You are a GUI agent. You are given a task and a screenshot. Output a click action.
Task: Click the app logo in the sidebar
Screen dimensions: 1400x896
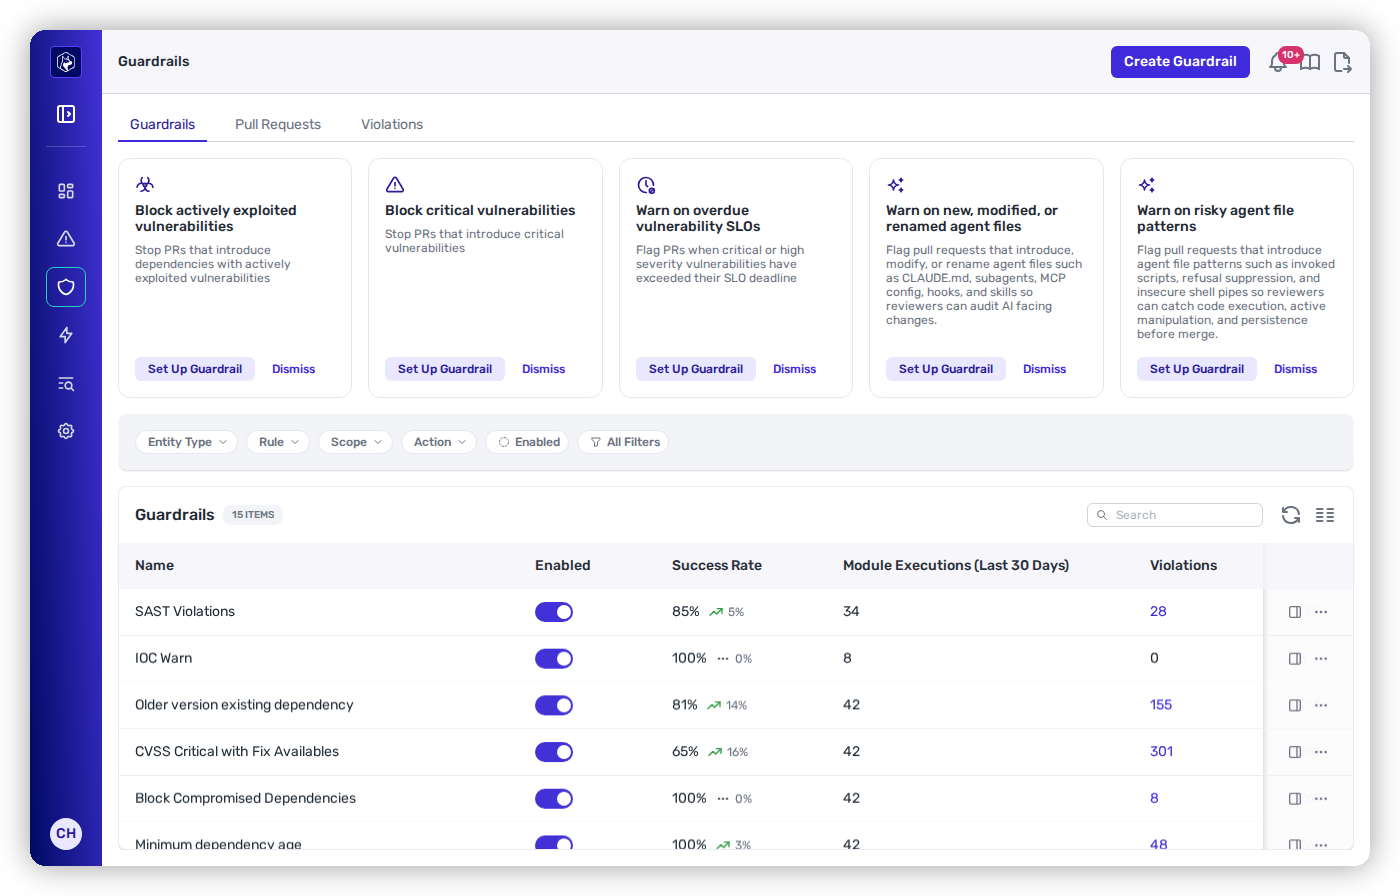(66, 62)
